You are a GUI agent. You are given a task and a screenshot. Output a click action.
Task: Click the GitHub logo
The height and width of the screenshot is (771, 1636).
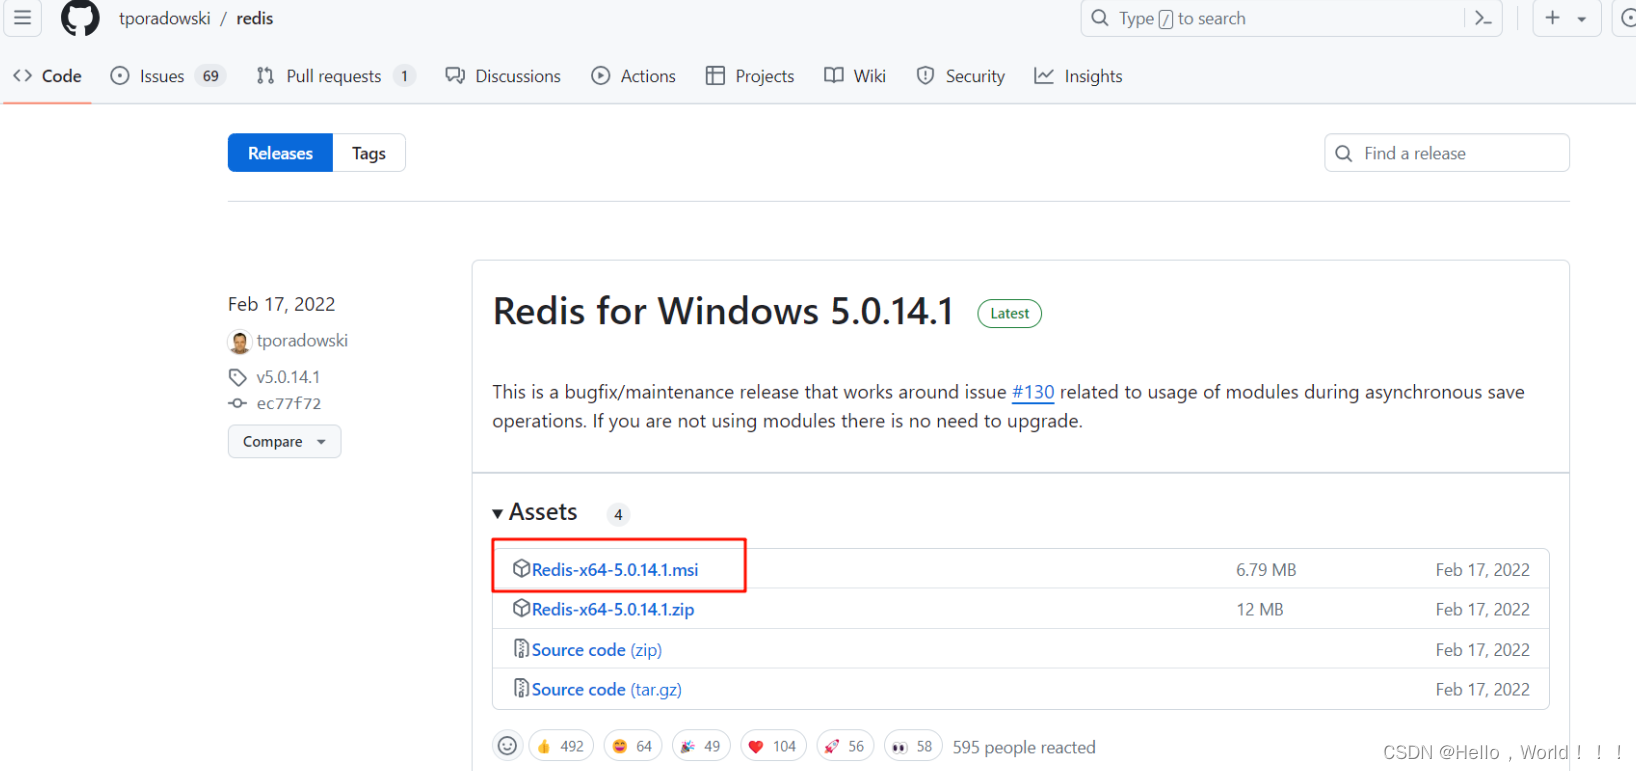click(x=80, y=18)
